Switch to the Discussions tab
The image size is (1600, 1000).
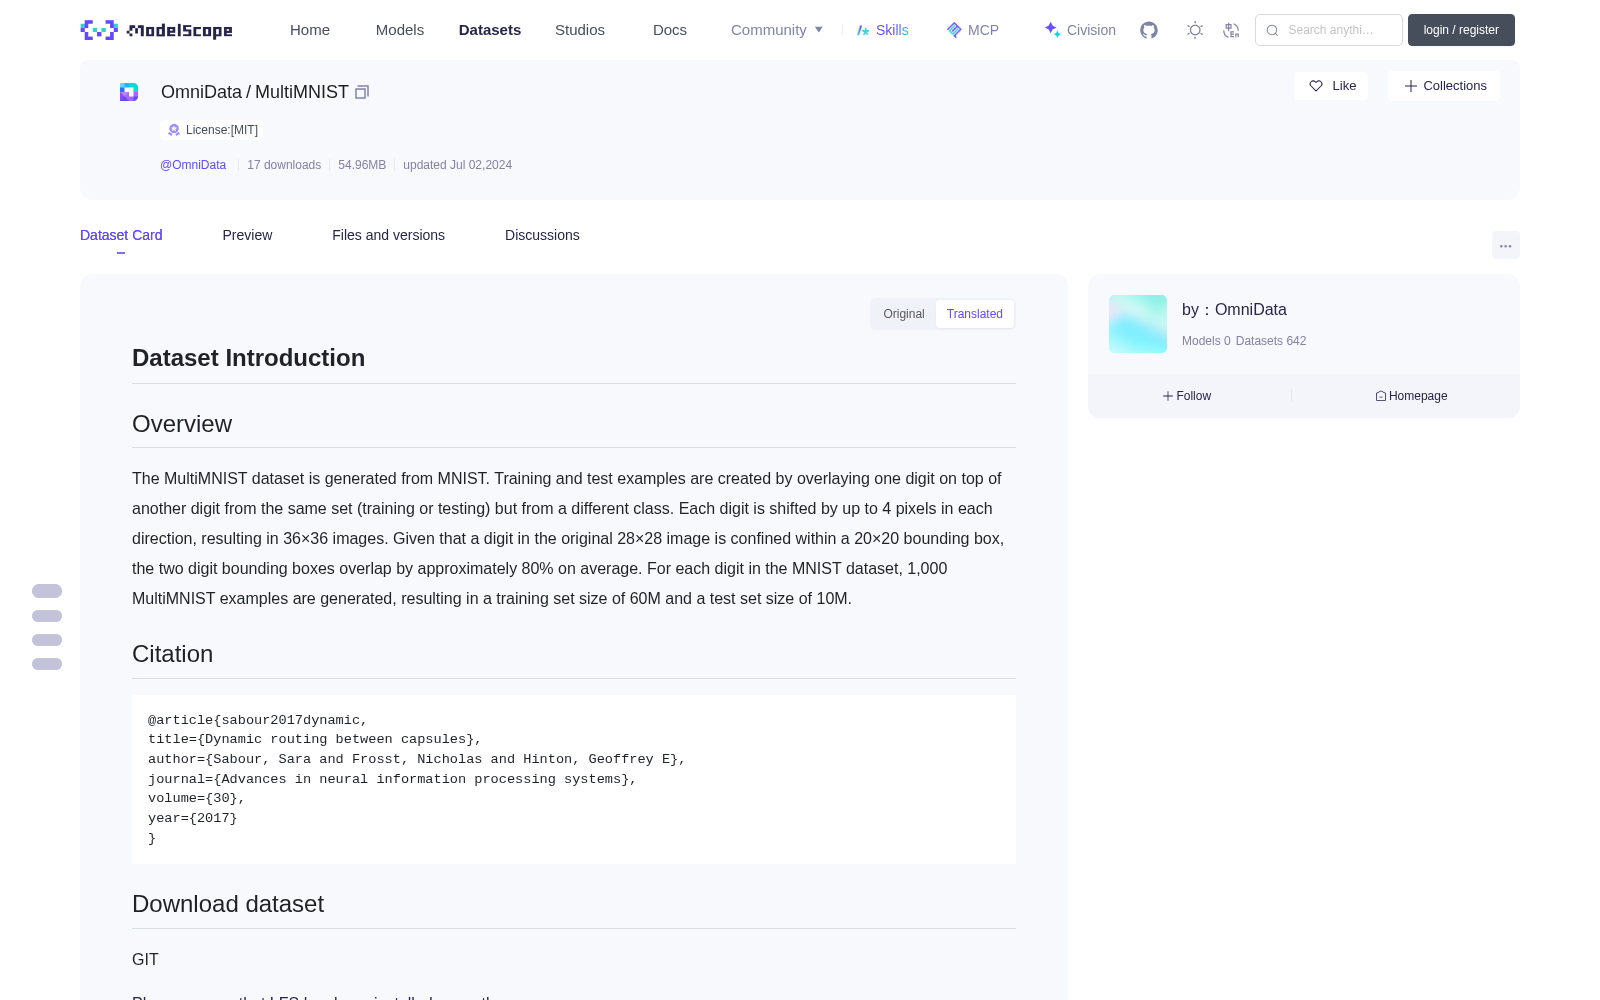[542, 235]
